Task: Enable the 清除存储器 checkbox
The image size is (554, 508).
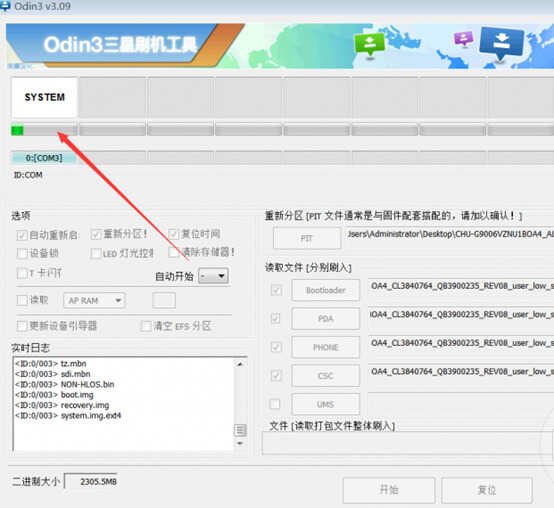Action: point(173,252)
